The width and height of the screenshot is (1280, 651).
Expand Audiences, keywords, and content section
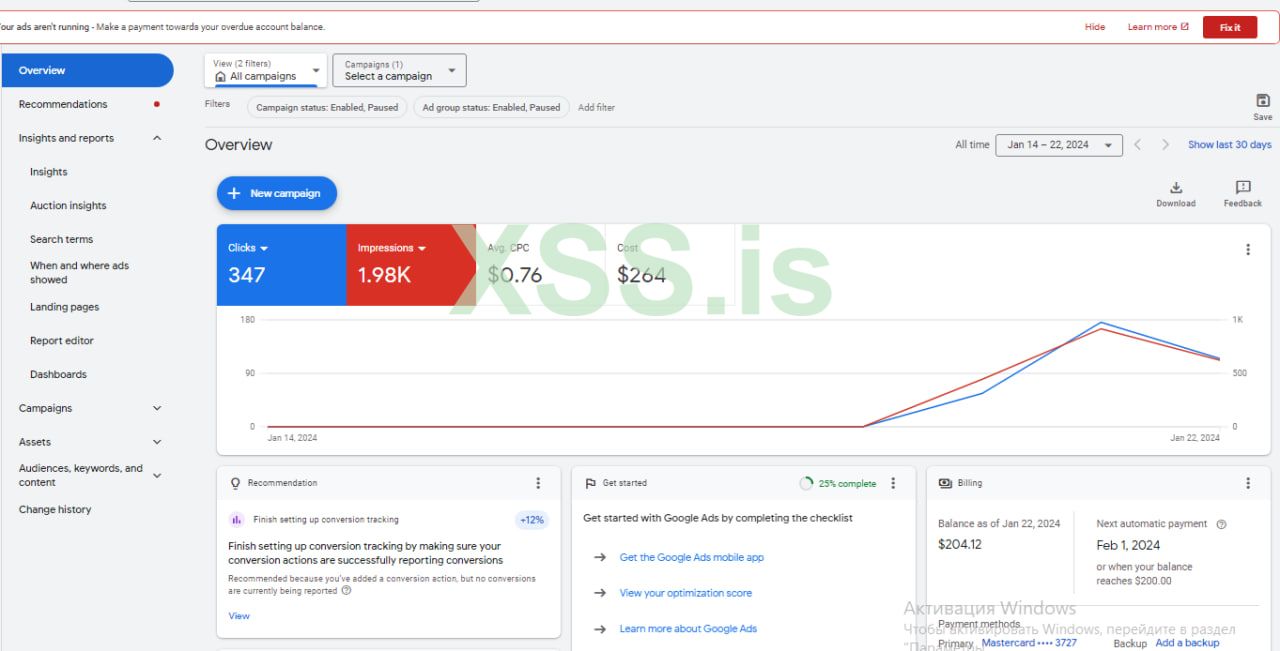157,475
